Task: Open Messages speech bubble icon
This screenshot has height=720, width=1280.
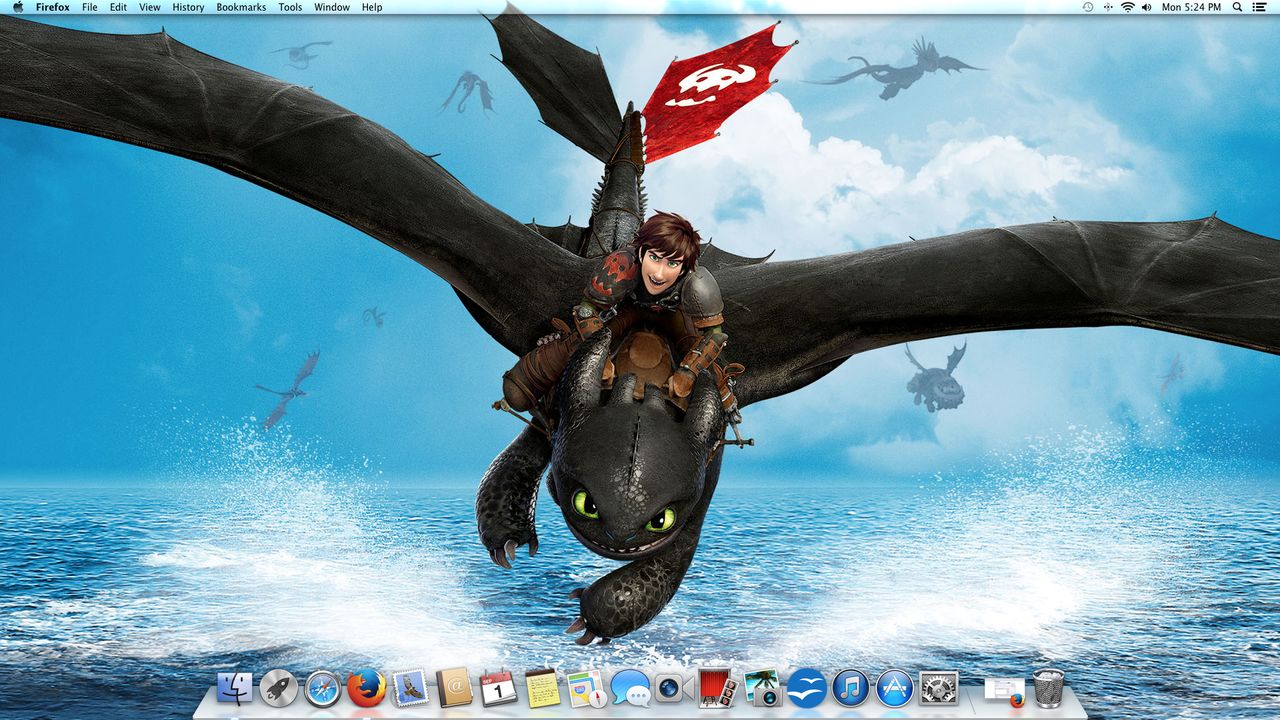Action: (631, 688)
